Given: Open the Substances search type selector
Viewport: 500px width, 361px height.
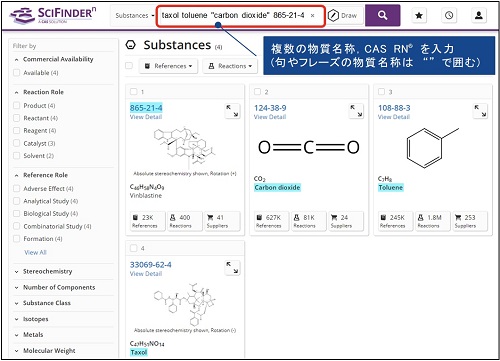Looking at the screenshot, I should 134,16.
